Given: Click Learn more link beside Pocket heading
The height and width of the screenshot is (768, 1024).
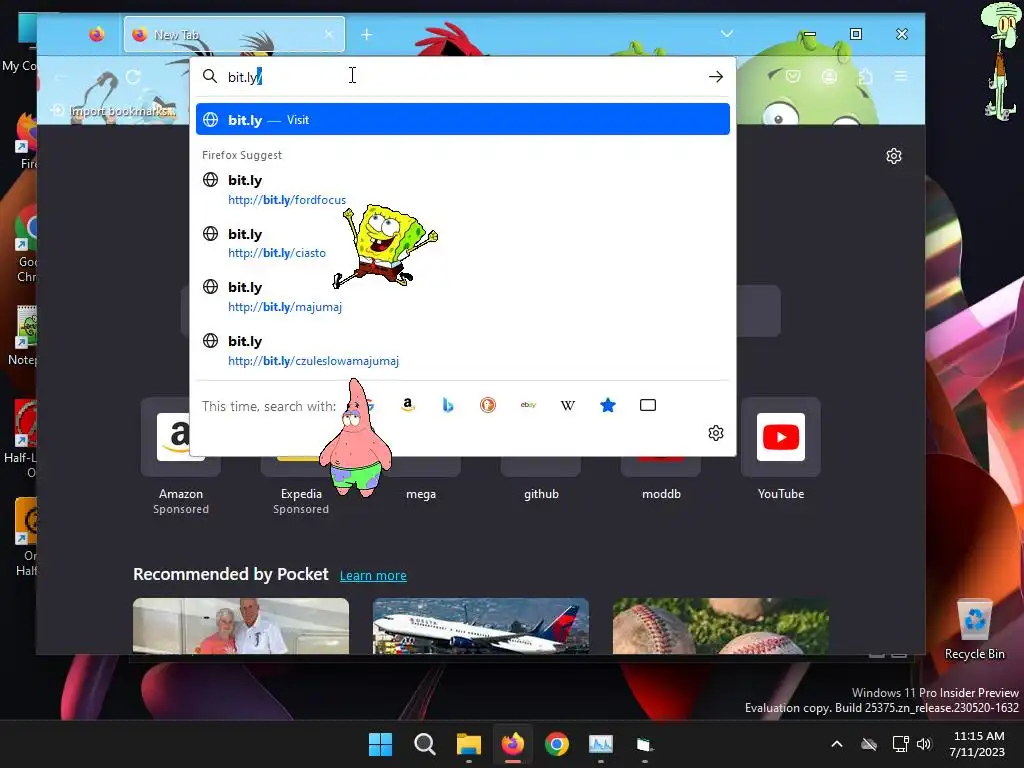Looking at the screenshot, I should click(x=373, y=575).
